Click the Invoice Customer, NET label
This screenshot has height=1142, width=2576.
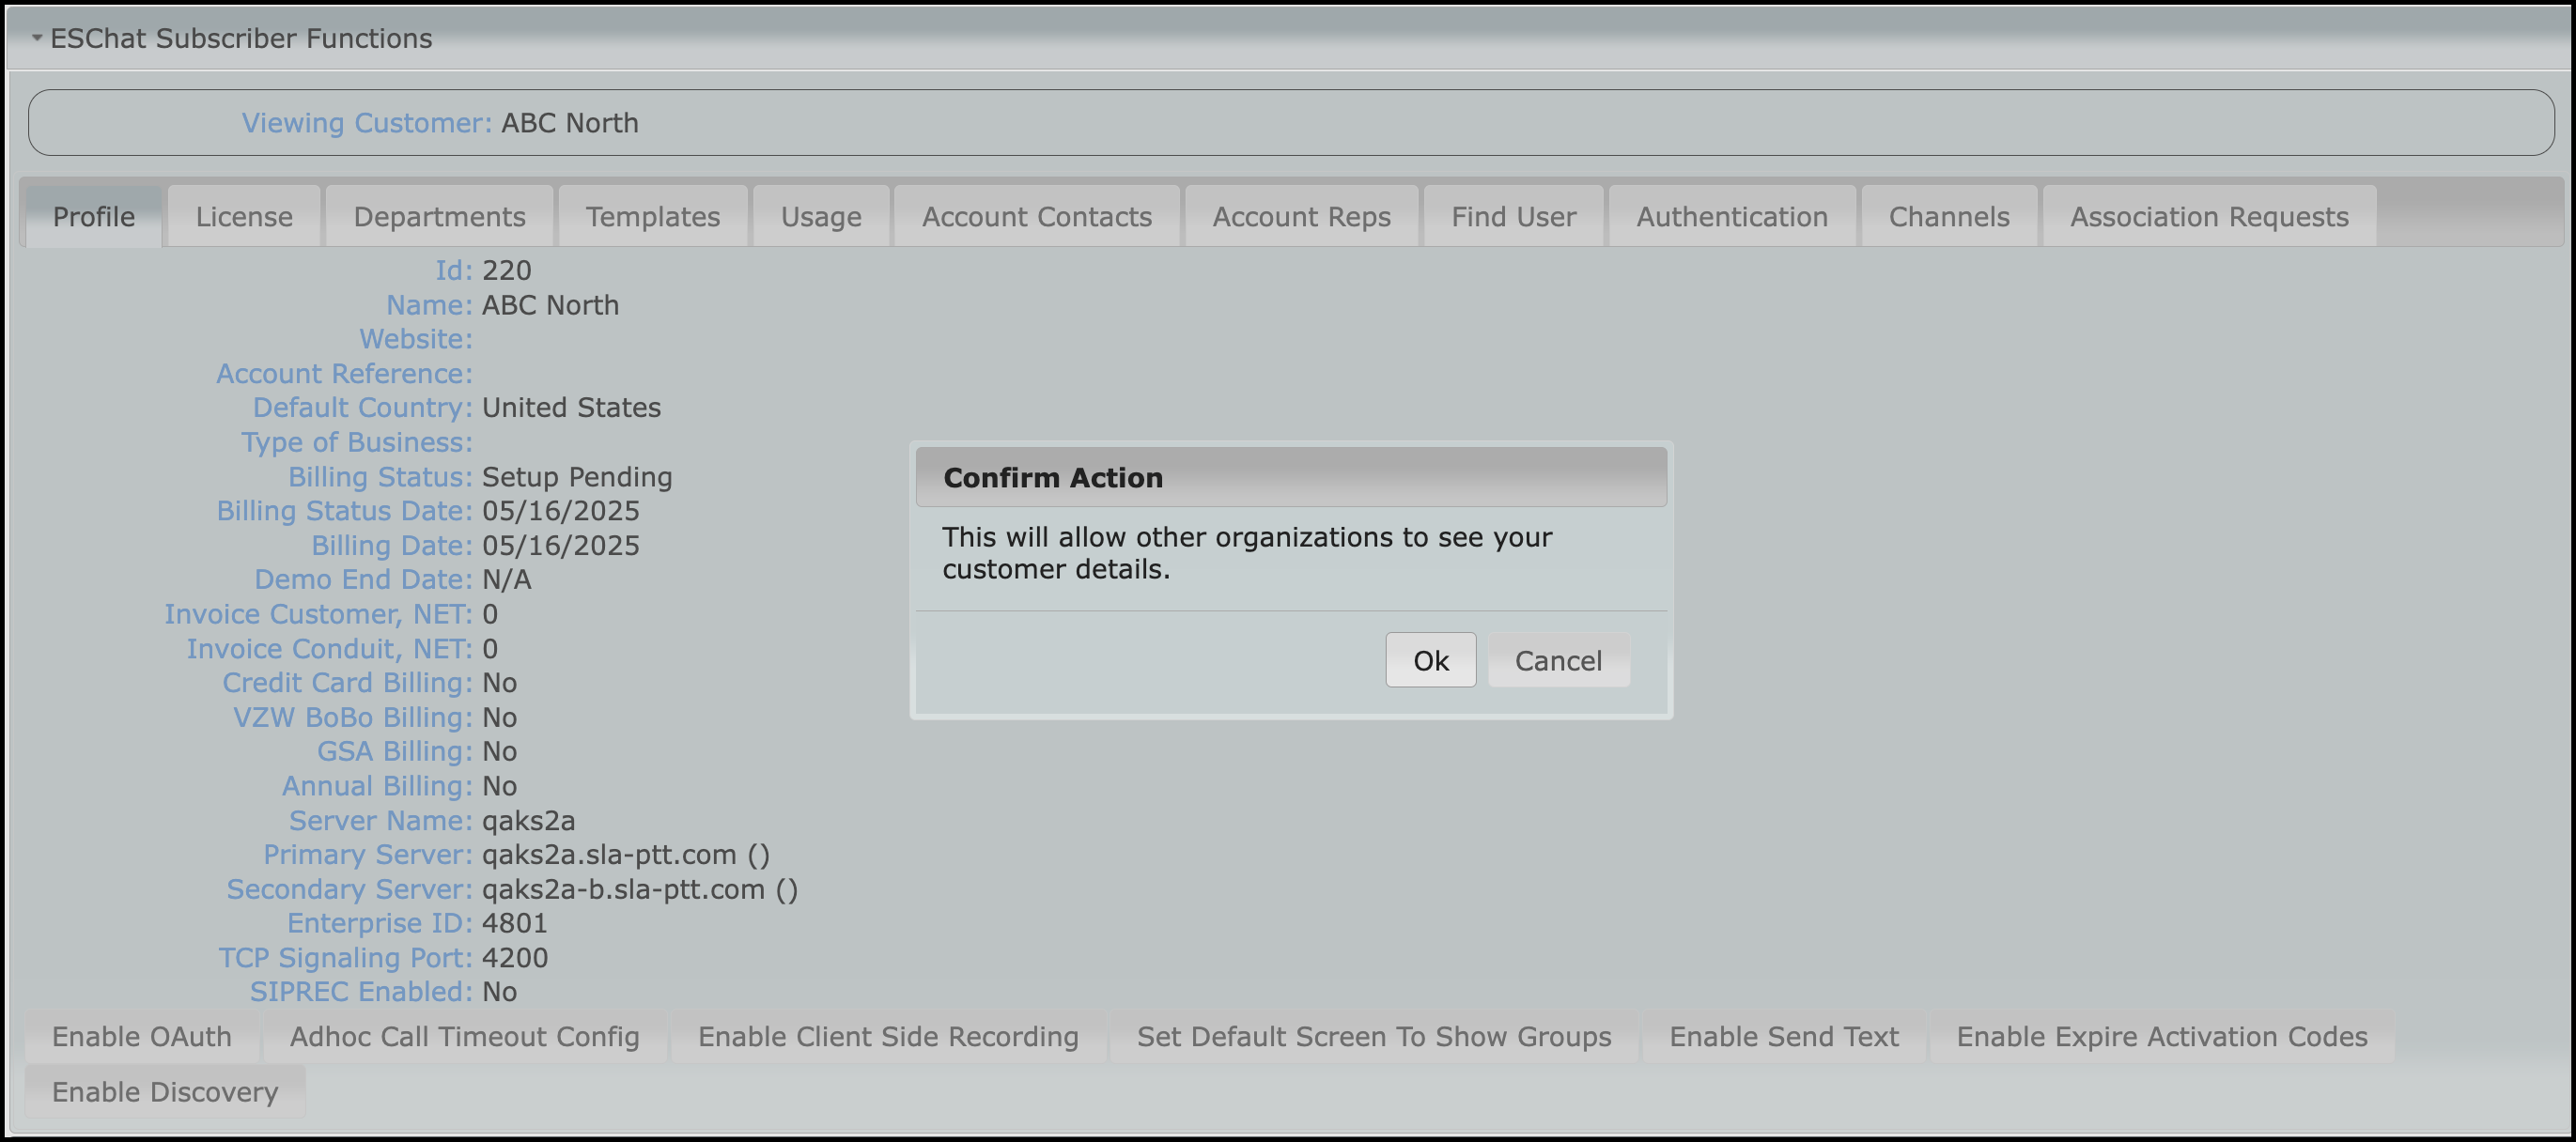click(318, 614)
